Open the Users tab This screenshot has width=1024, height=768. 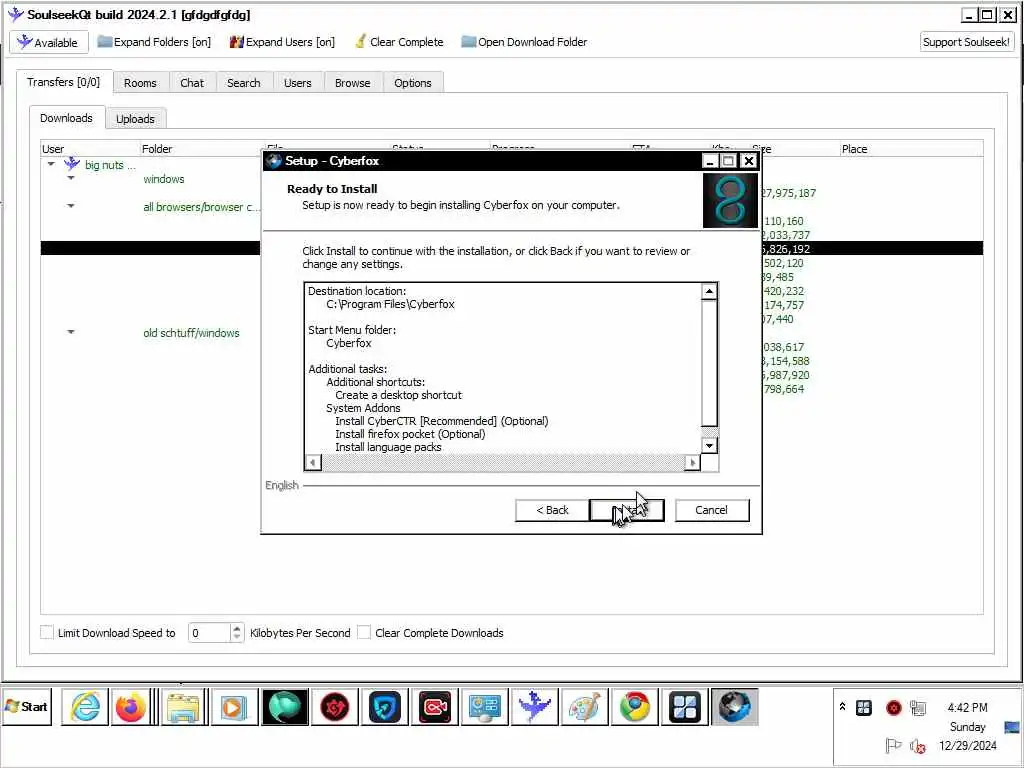298,83
